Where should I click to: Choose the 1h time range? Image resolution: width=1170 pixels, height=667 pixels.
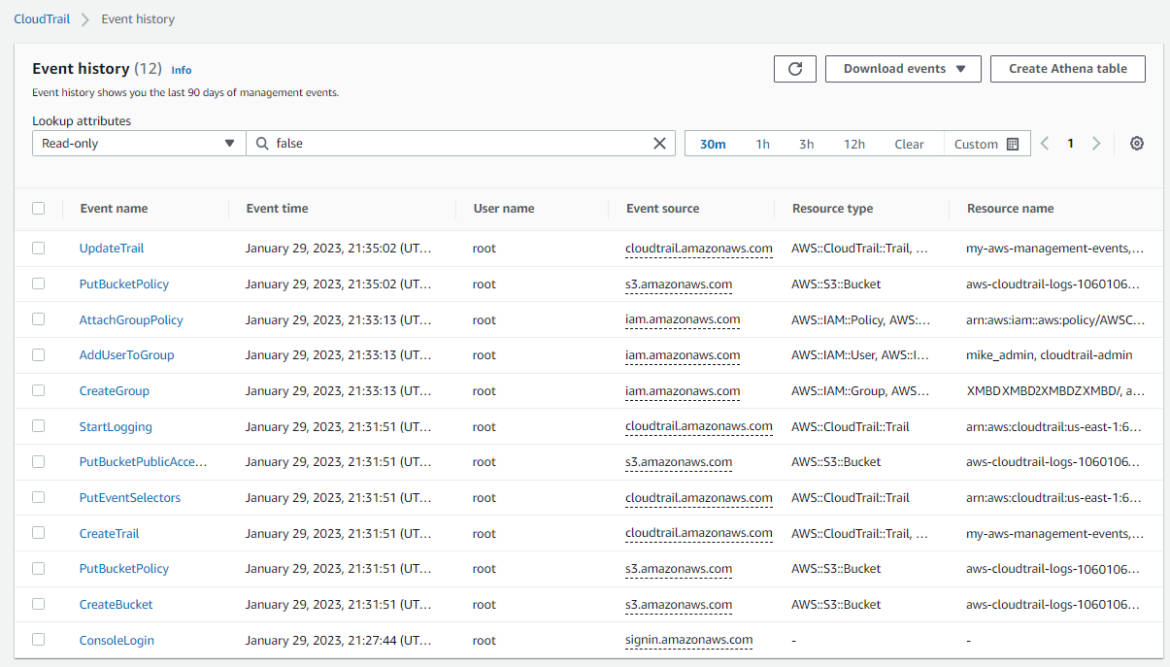click(x=763, y=144)
